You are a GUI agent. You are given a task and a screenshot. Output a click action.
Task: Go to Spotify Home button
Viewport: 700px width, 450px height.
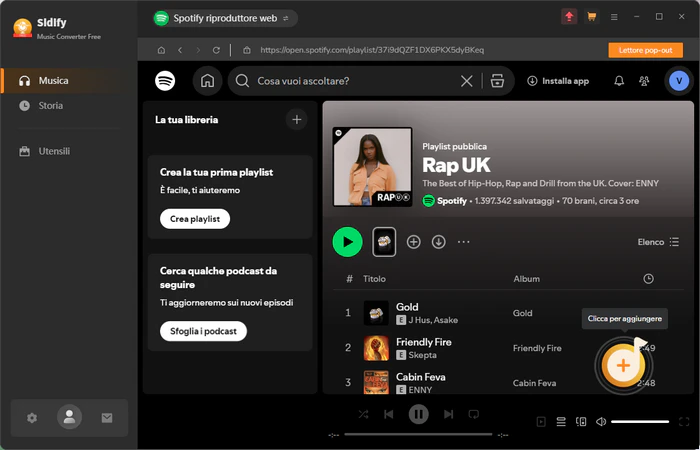207,81
